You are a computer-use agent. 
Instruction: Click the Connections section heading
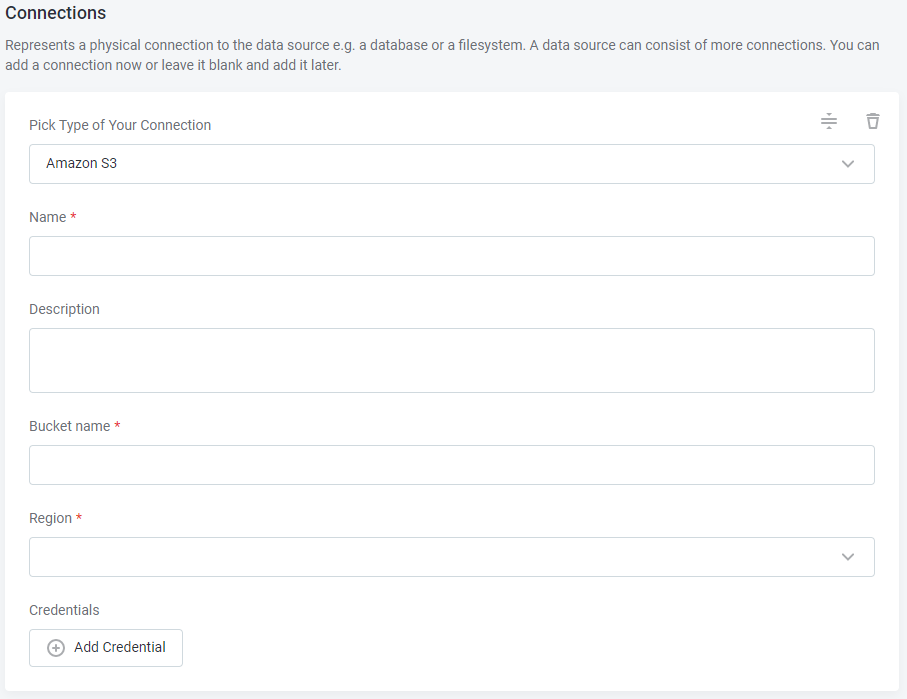coord(56,14)
